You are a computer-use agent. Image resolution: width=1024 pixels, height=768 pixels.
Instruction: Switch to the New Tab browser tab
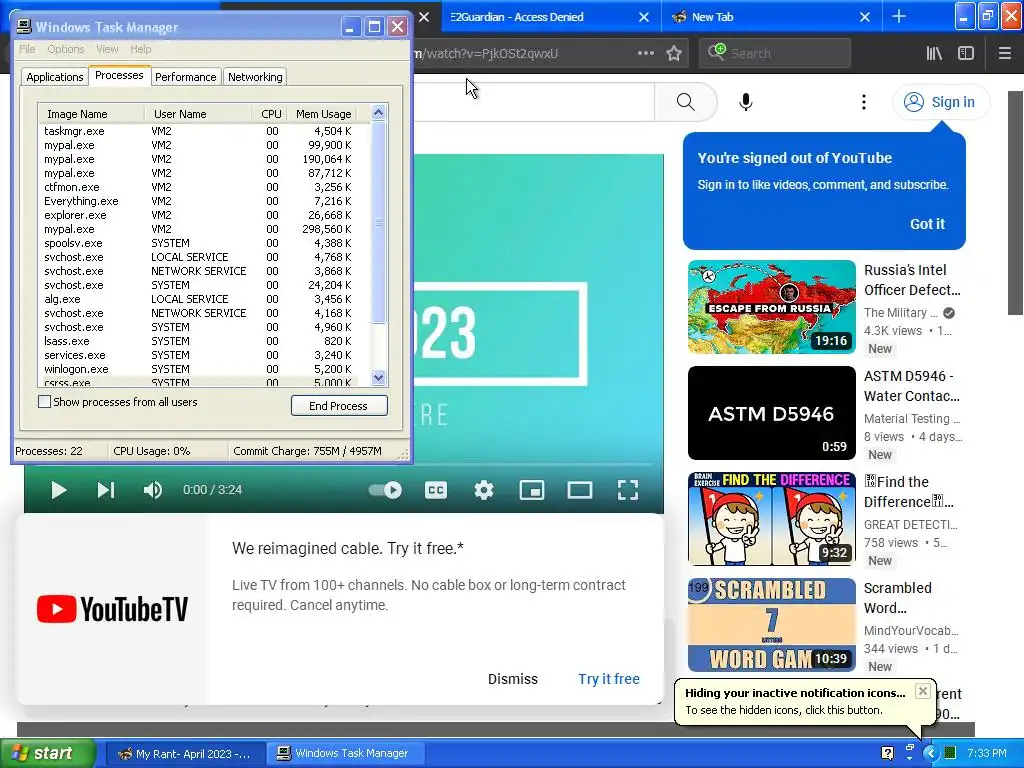point(712,17)
